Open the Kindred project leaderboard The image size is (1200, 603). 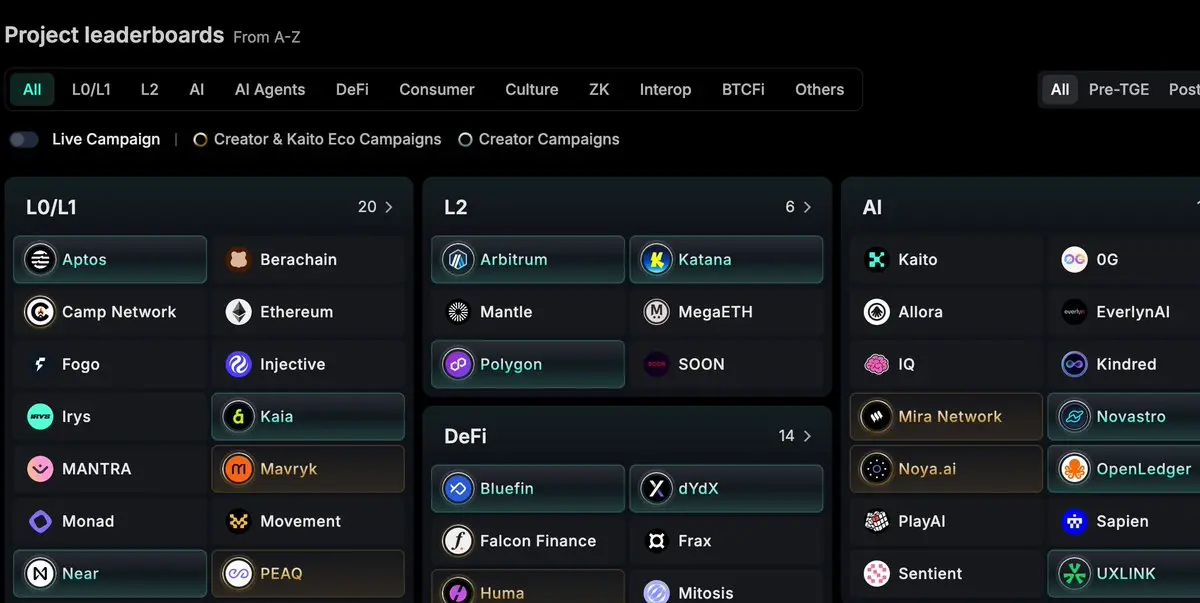click(x=1123, y=364)
